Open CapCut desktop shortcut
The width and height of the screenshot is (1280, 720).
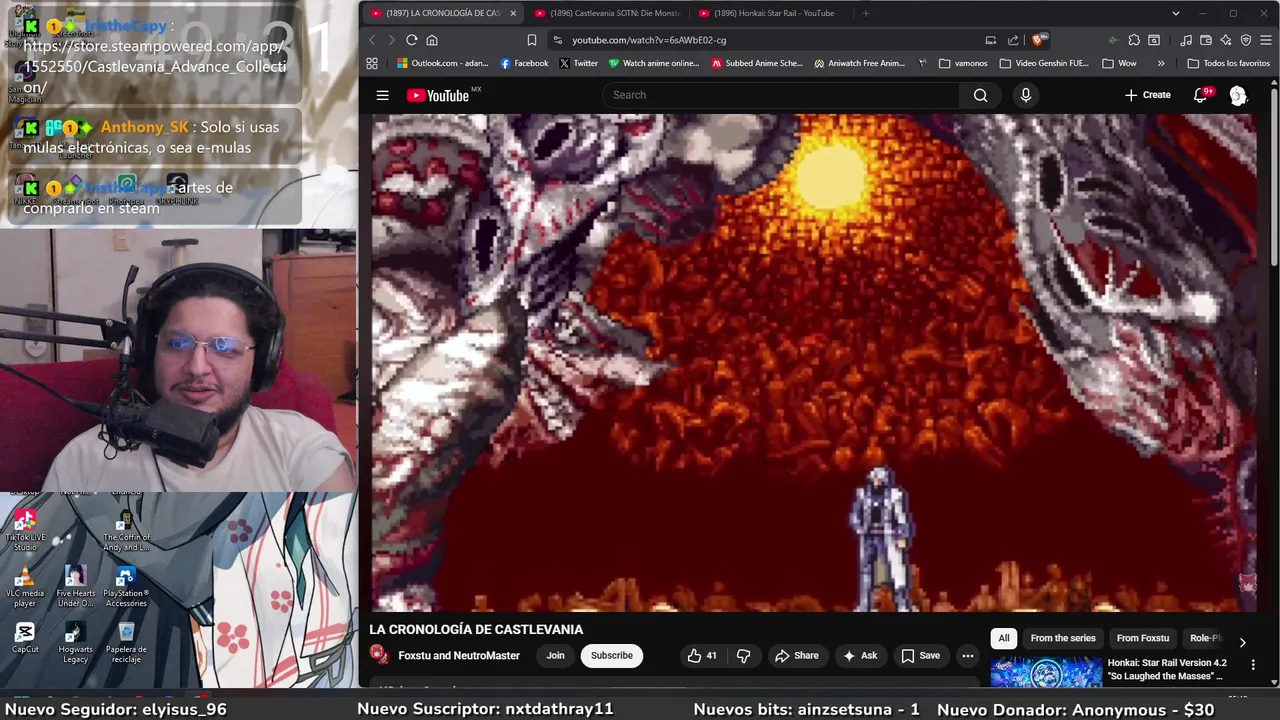[x=25, y=637]
